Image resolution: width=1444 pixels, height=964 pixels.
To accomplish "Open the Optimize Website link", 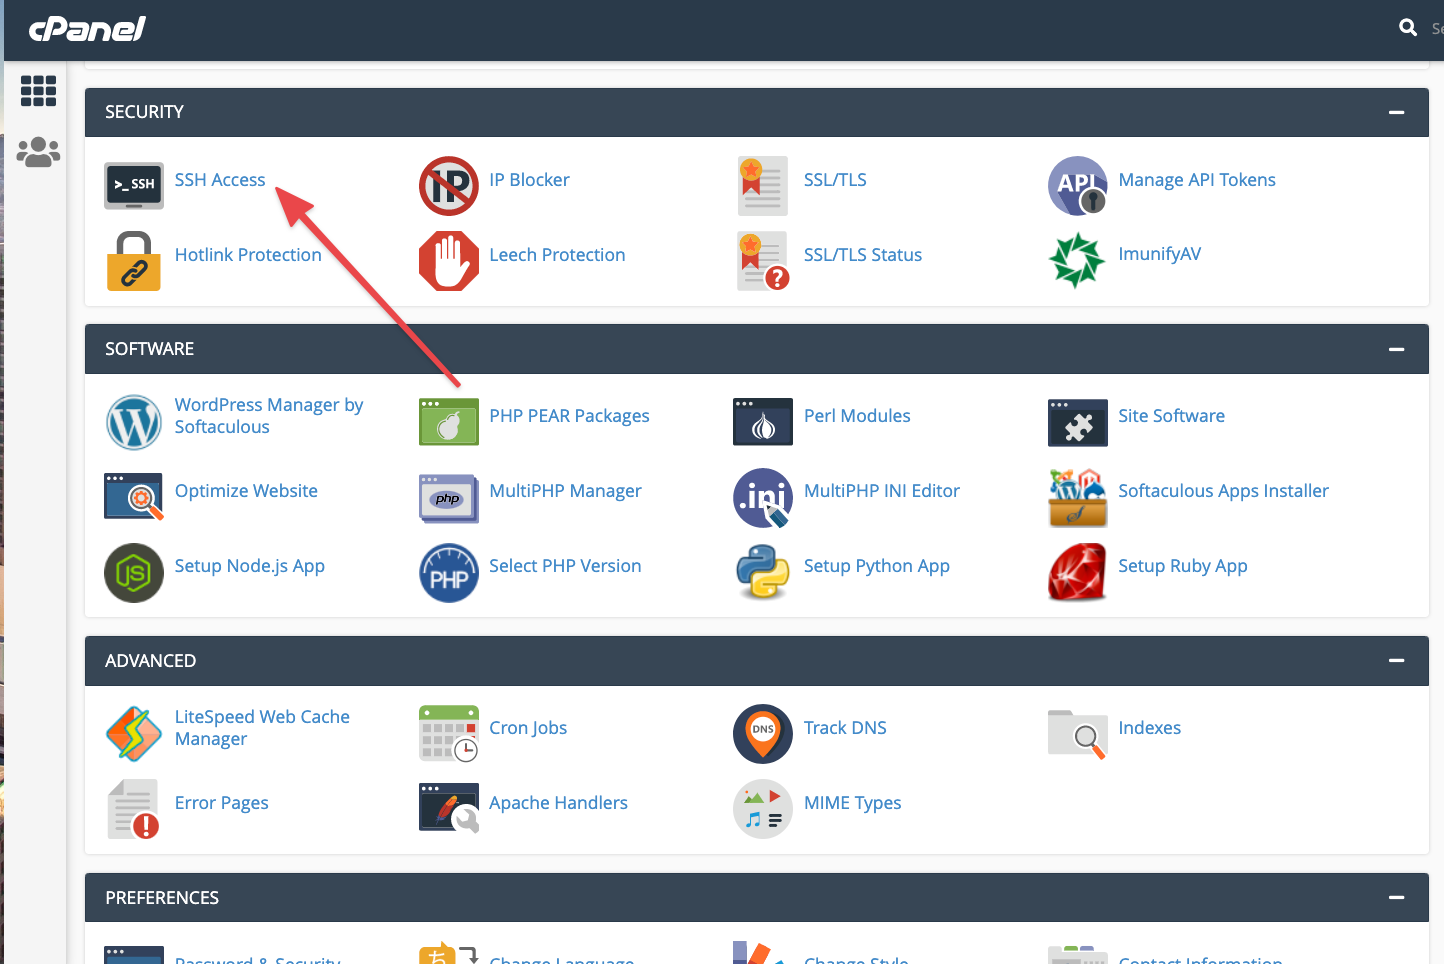I will point(246,491).
